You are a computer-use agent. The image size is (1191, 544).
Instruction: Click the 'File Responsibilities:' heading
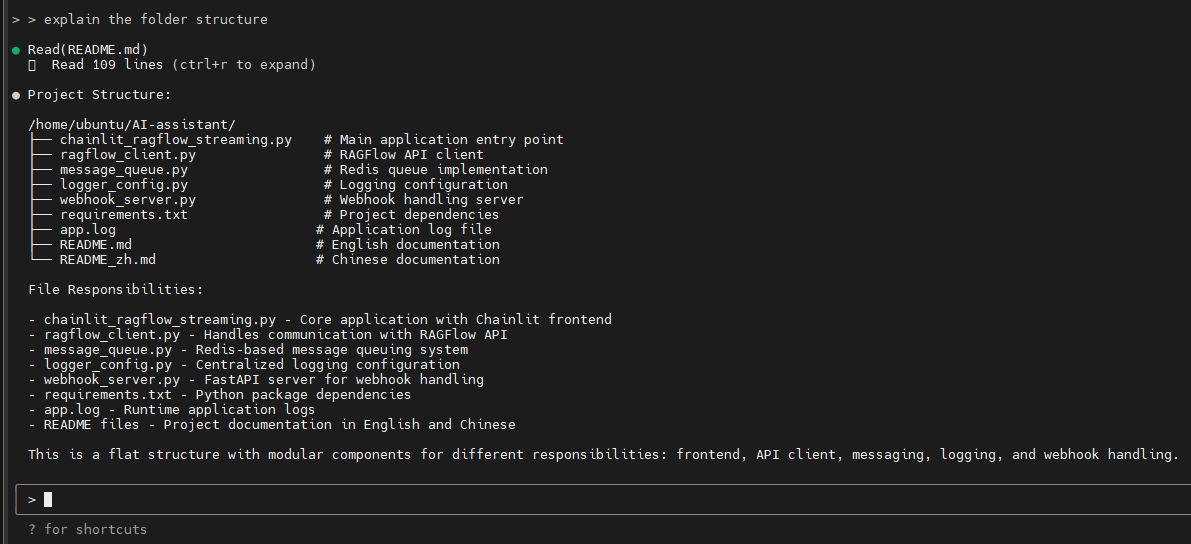click(115, 290)
